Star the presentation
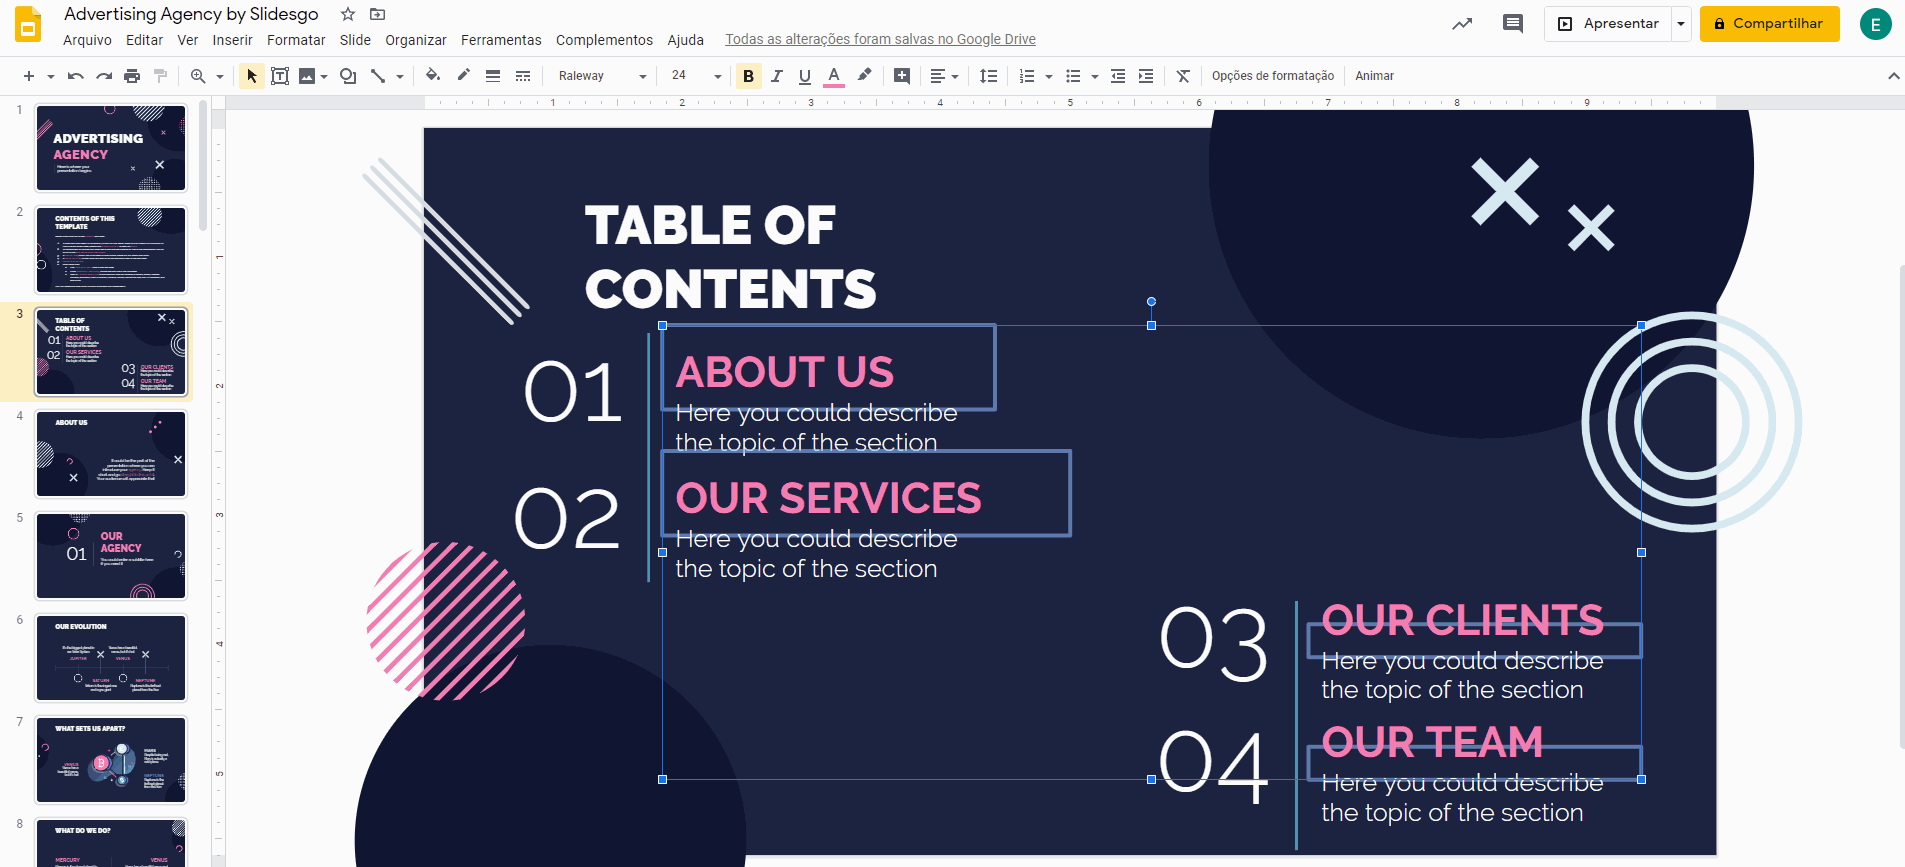The image size is (1905, 867). click(x=348, y=14)
